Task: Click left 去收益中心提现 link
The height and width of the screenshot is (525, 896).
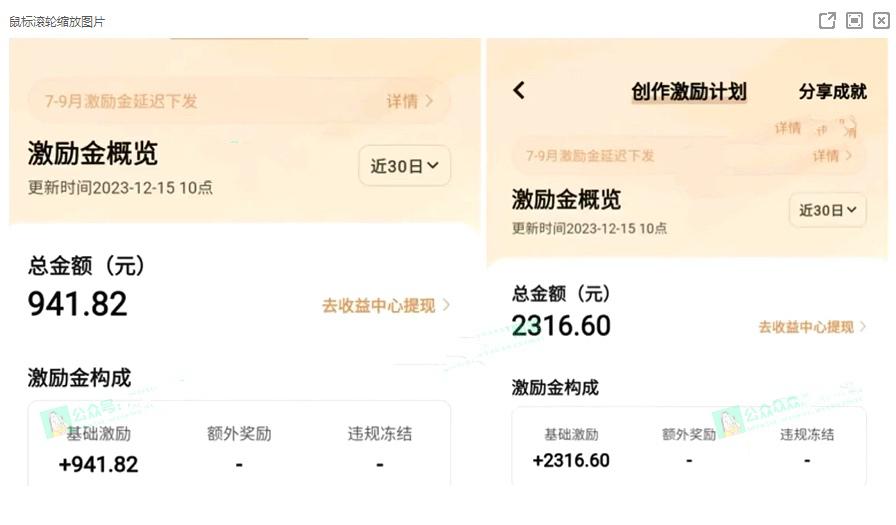Action: pyautogui.click(x=379, y=306)
